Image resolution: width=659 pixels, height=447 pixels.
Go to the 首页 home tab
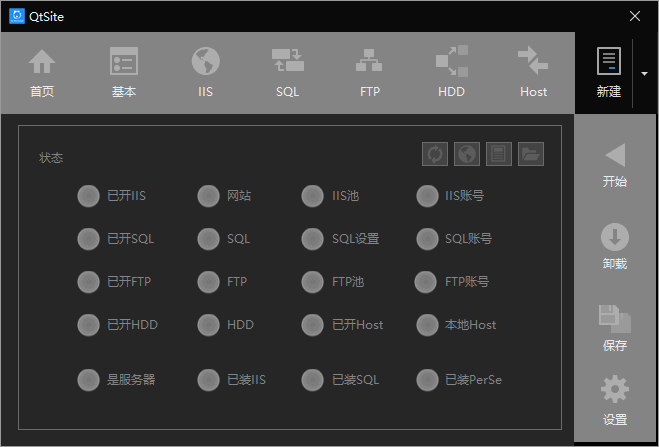click(x=42, y=72)
